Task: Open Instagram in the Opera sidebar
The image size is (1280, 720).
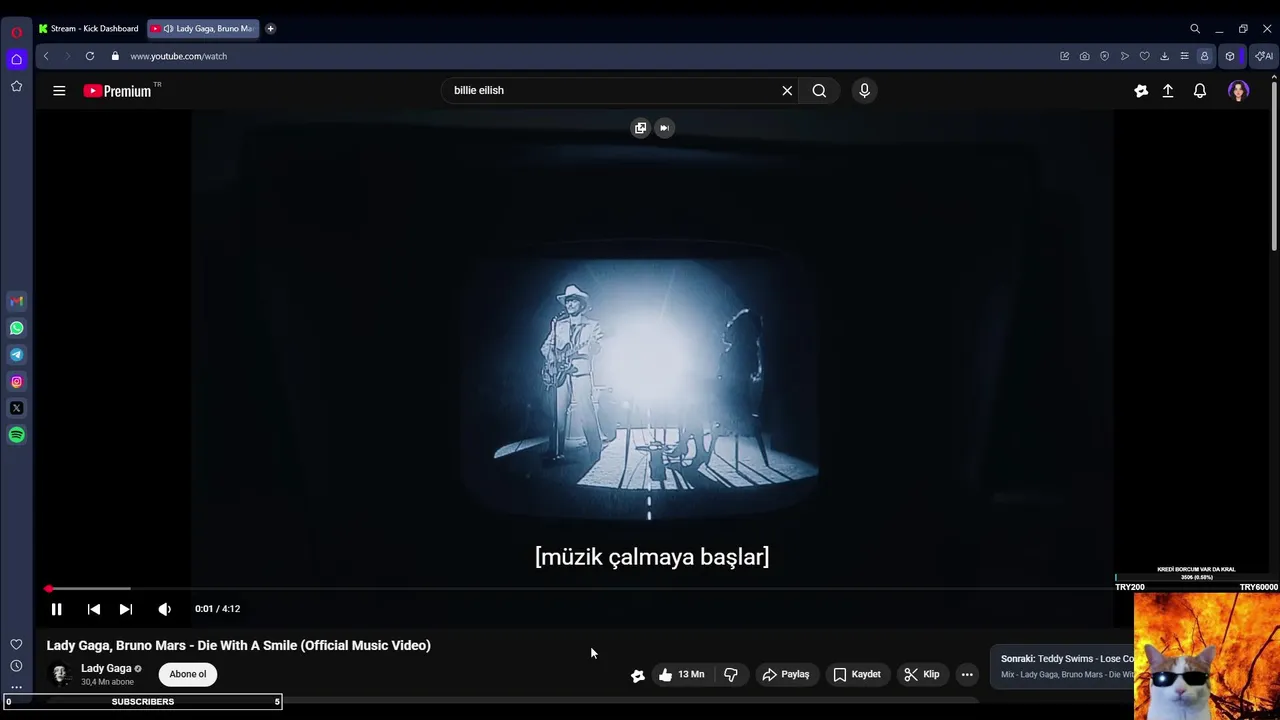Action: (x=16, y=382)
